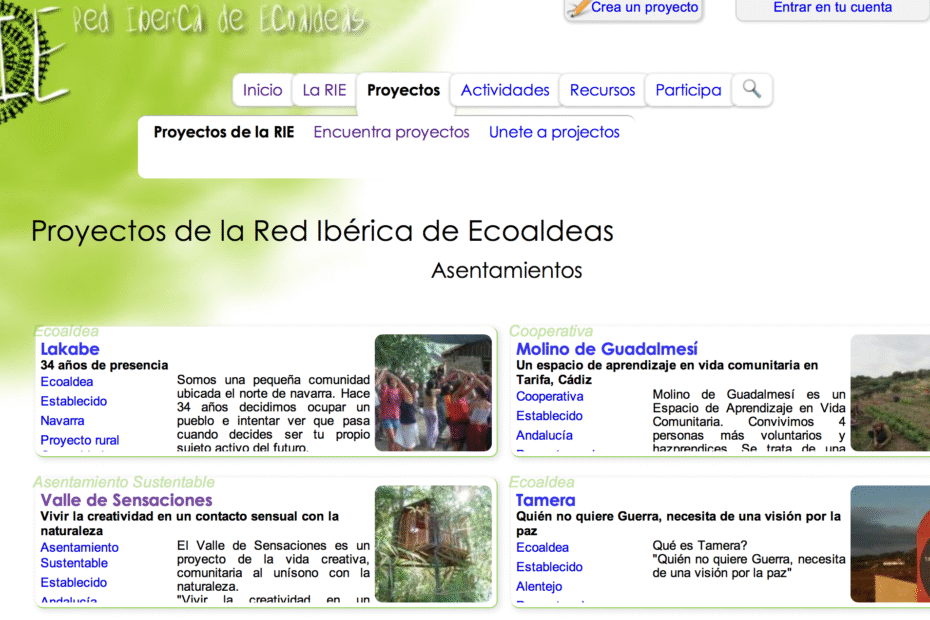Click the Lakabe description paragraph
Viewport: 930px width, 620px height.
(273, 413)
